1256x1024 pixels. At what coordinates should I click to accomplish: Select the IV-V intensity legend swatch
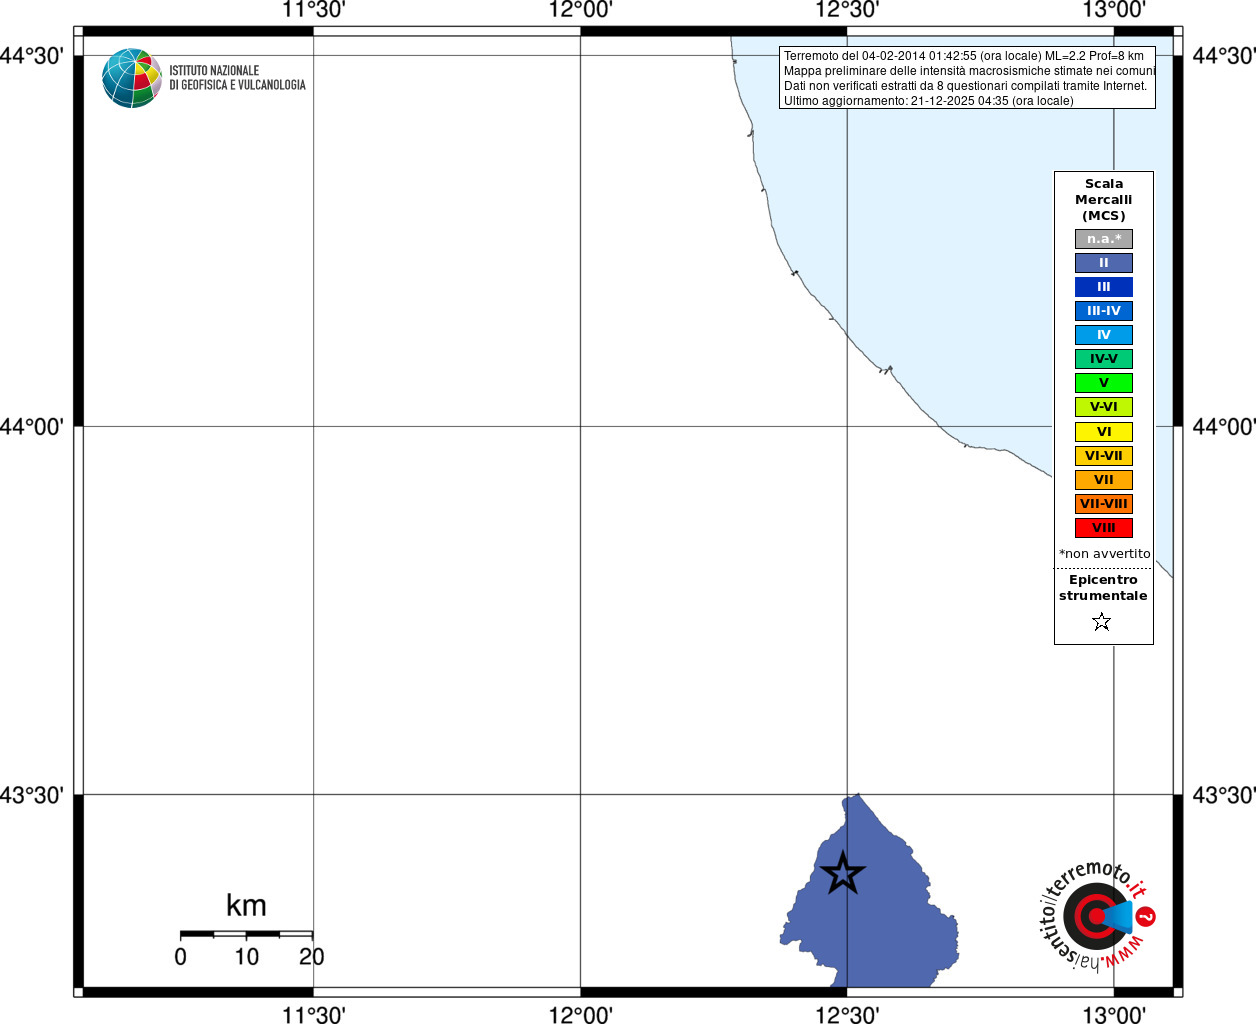1104,359
